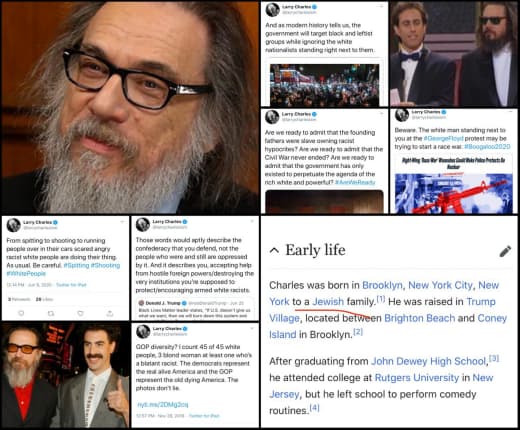Open the #WhitePeople hashtag
This screenshot has height=430, width=520.
[26, 274]
